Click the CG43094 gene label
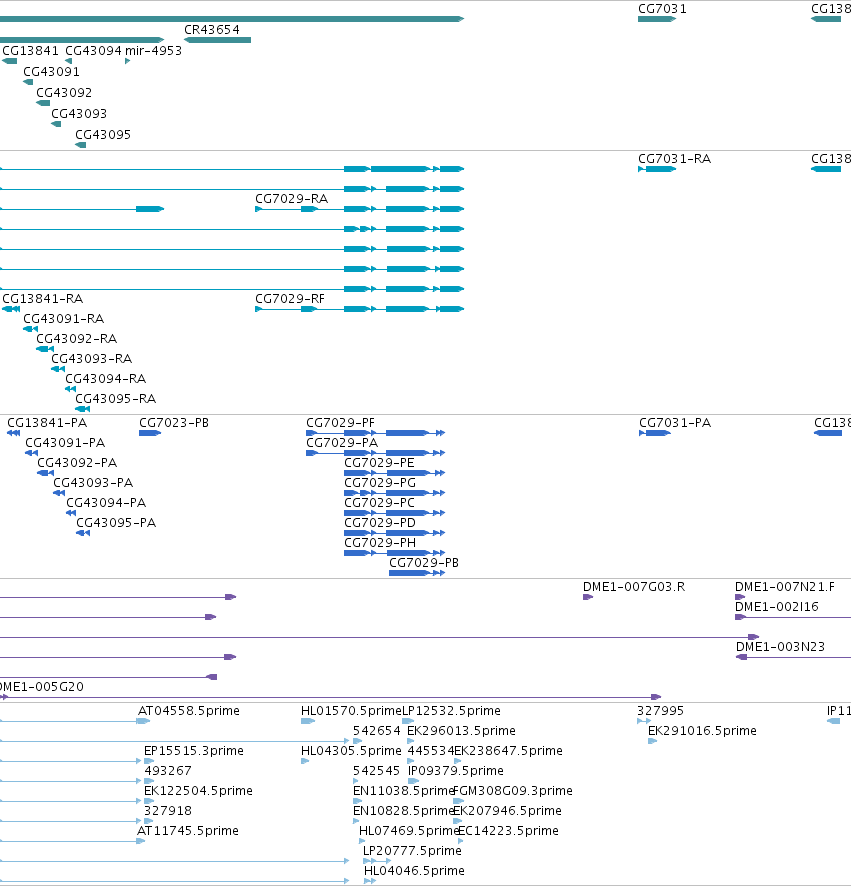This screenshot has height=886, width=851. [x=93, y=51]
